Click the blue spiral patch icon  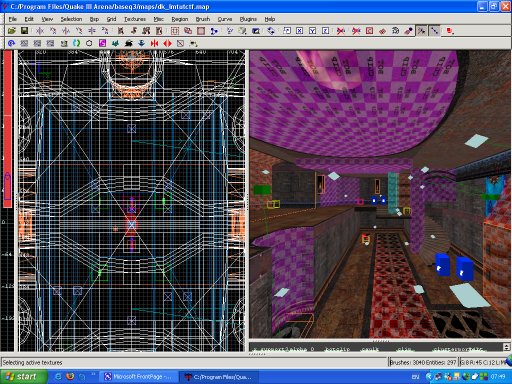point(11,43)
